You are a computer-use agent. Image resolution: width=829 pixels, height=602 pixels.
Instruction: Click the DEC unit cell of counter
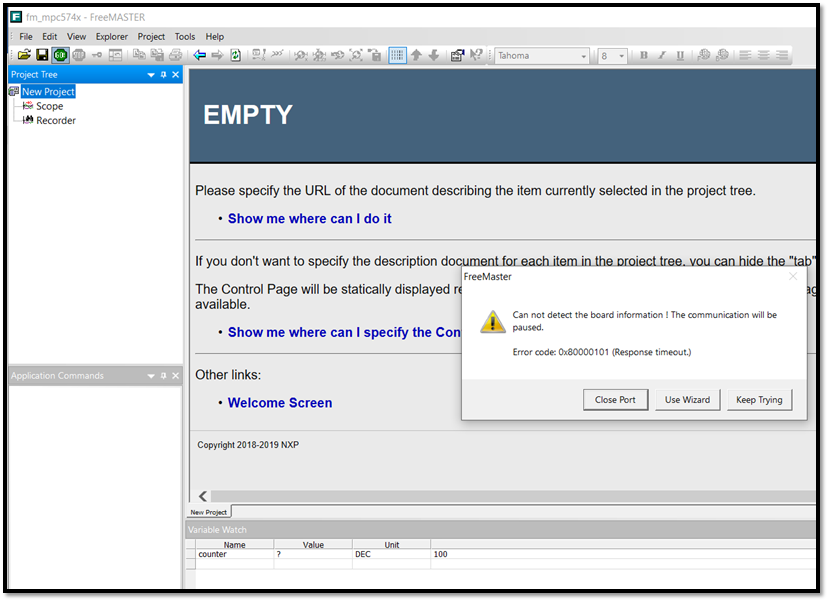pos(392,554)
